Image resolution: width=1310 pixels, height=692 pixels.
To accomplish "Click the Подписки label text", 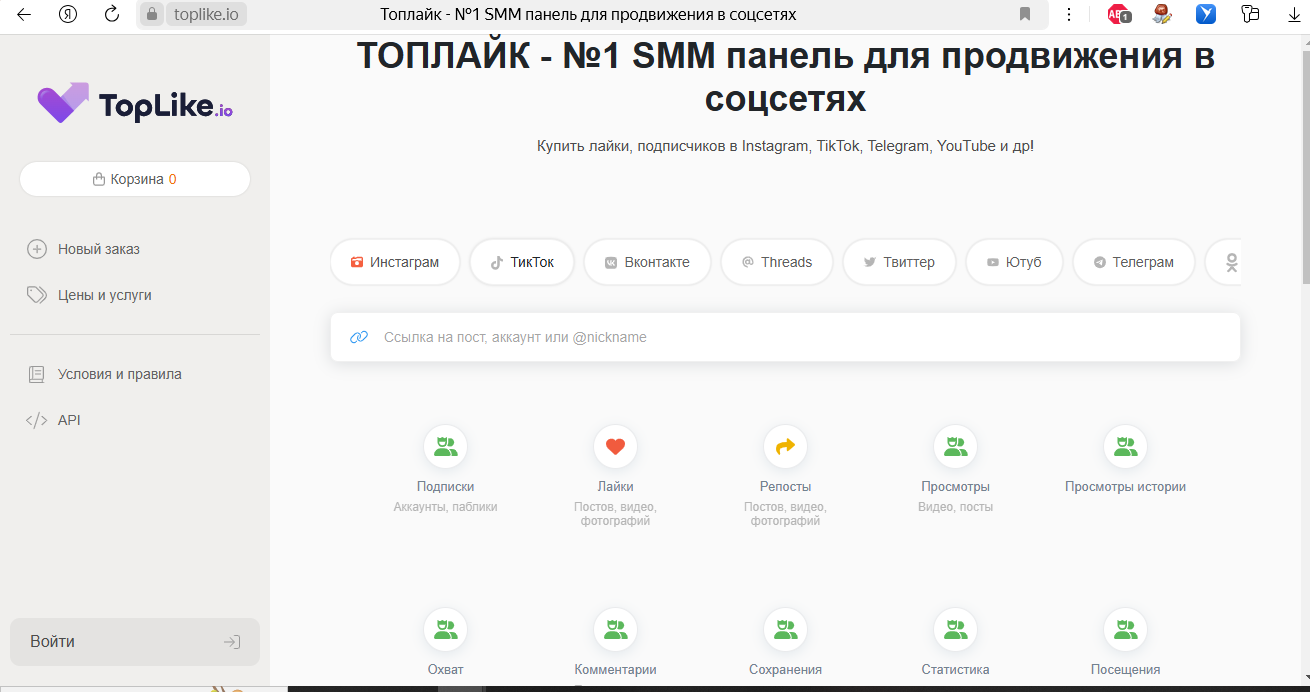I will (445, 487).
